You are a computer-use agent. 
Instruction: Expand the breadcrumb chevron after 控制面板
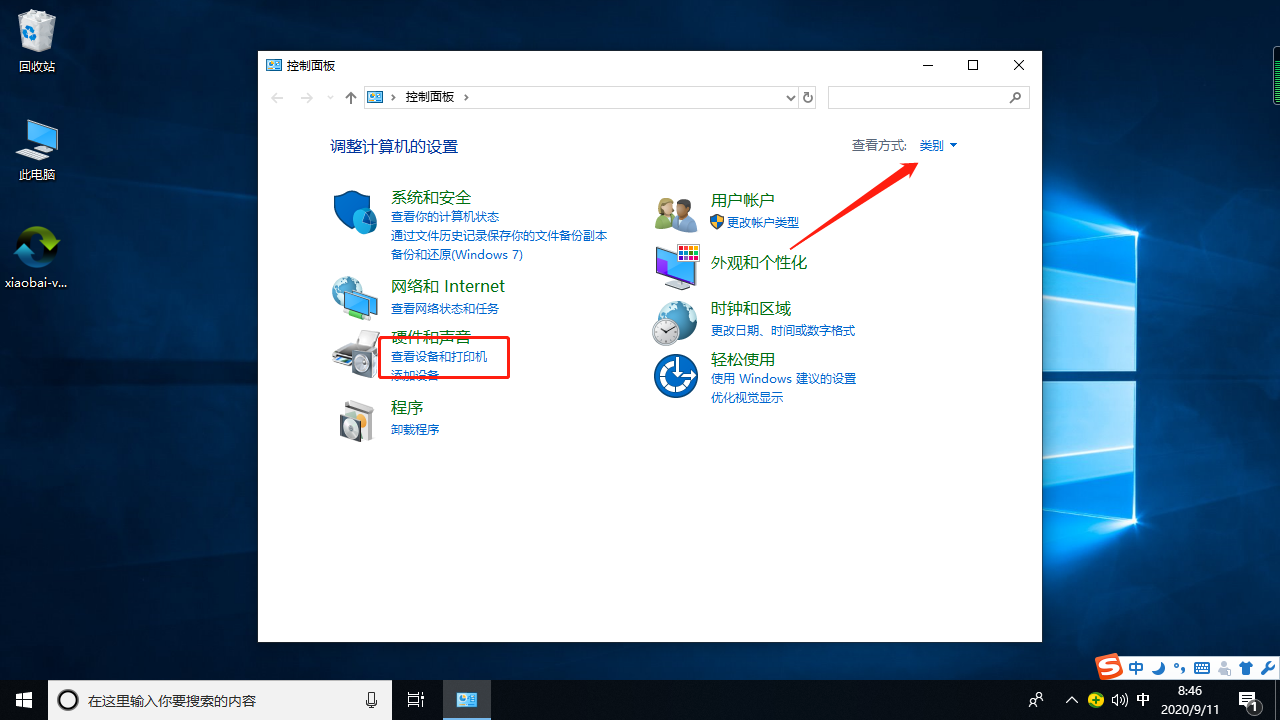tap(466, 97)
